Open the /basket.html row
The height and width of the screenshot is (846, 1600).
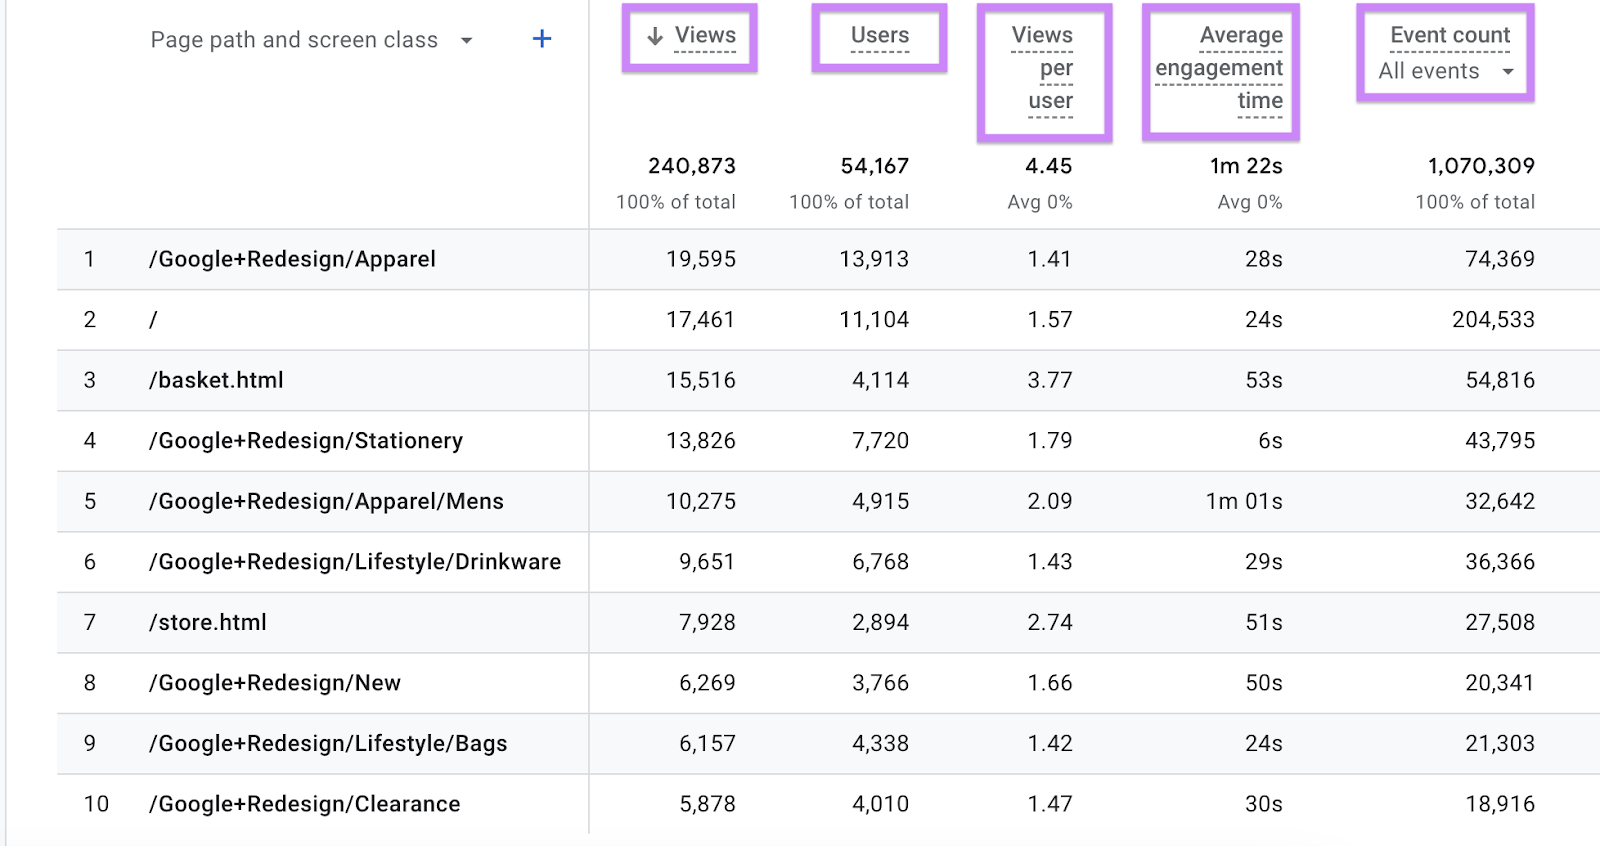point(216,380)
